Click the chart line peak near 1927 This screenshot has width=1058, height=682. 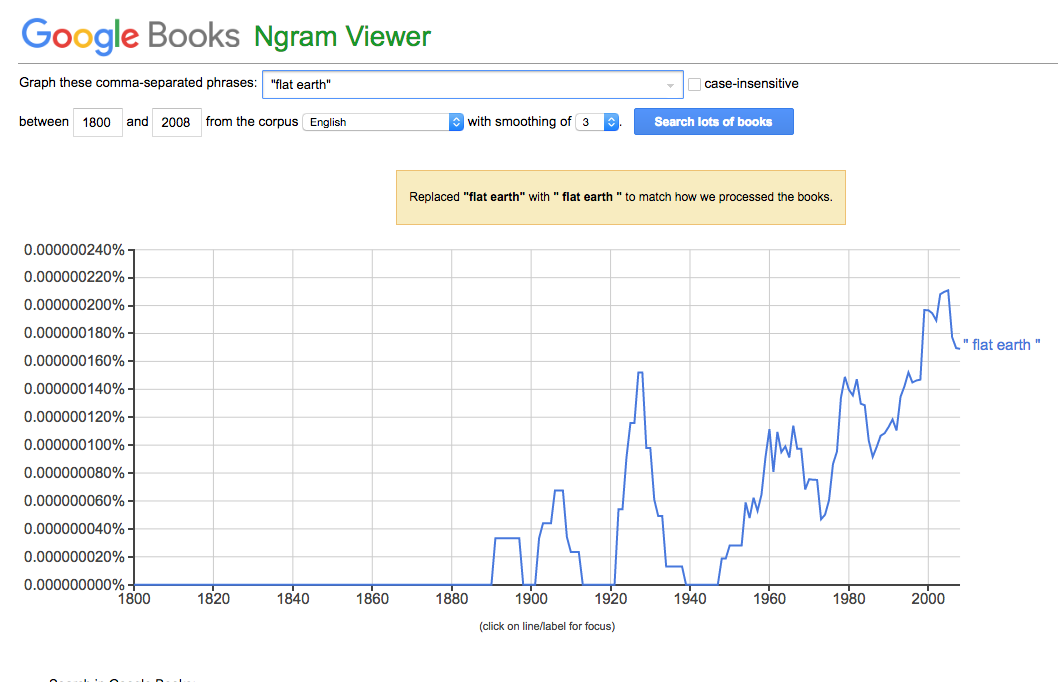point(640,372)
